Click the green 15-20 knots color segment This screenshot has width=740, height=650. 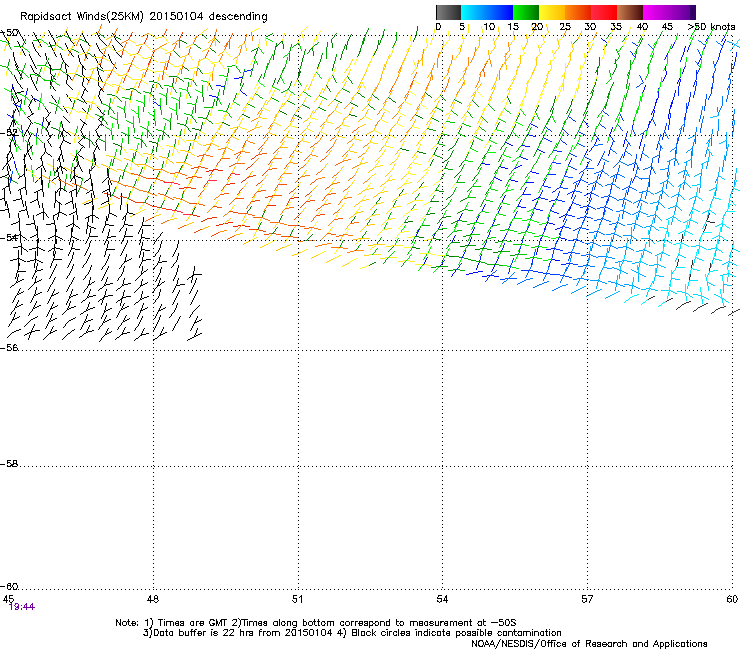pyautogui.click(x=526, y=12)
